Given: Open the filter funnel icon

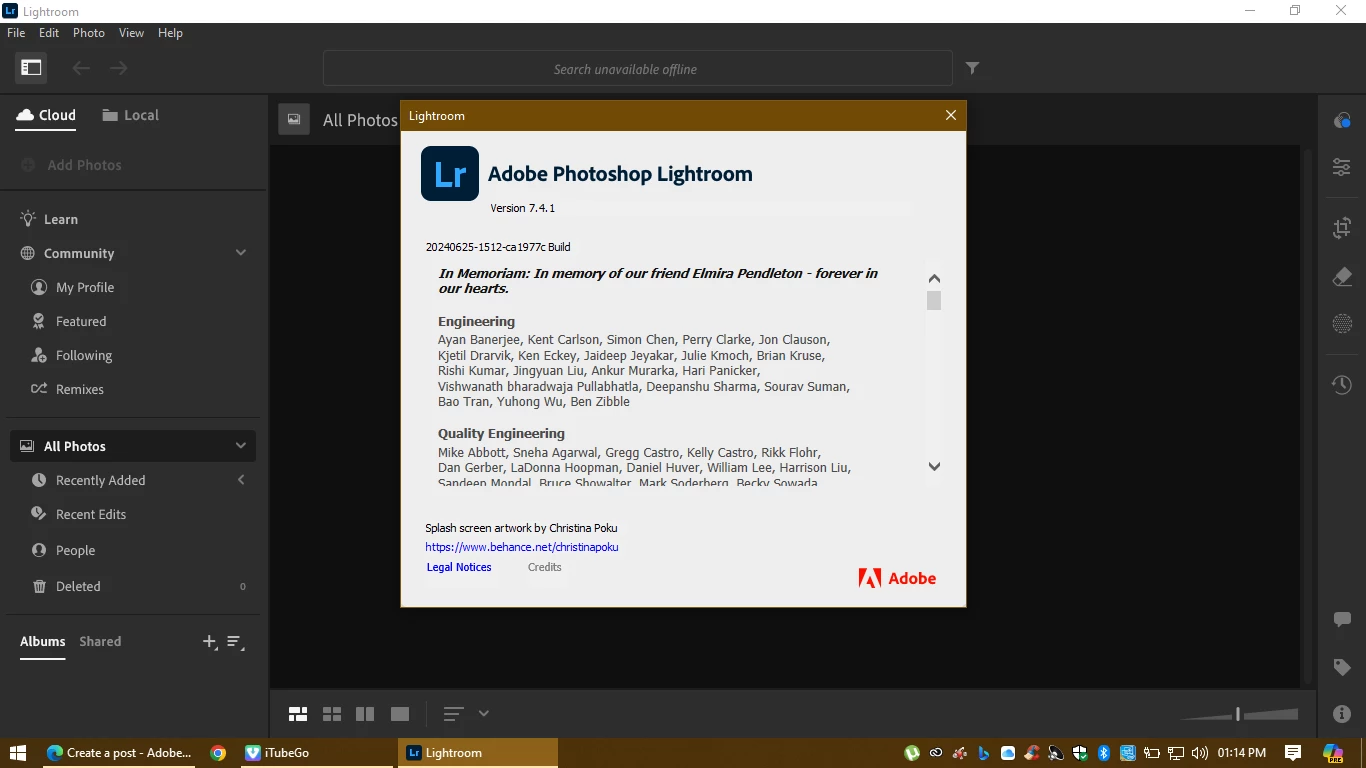Looking at the screenshot, I should 972,68.
